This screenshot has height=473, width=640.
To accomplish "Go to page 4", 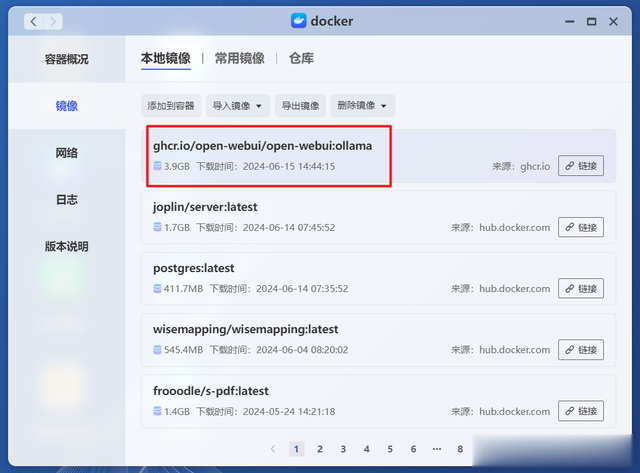I will click(367, 449).
